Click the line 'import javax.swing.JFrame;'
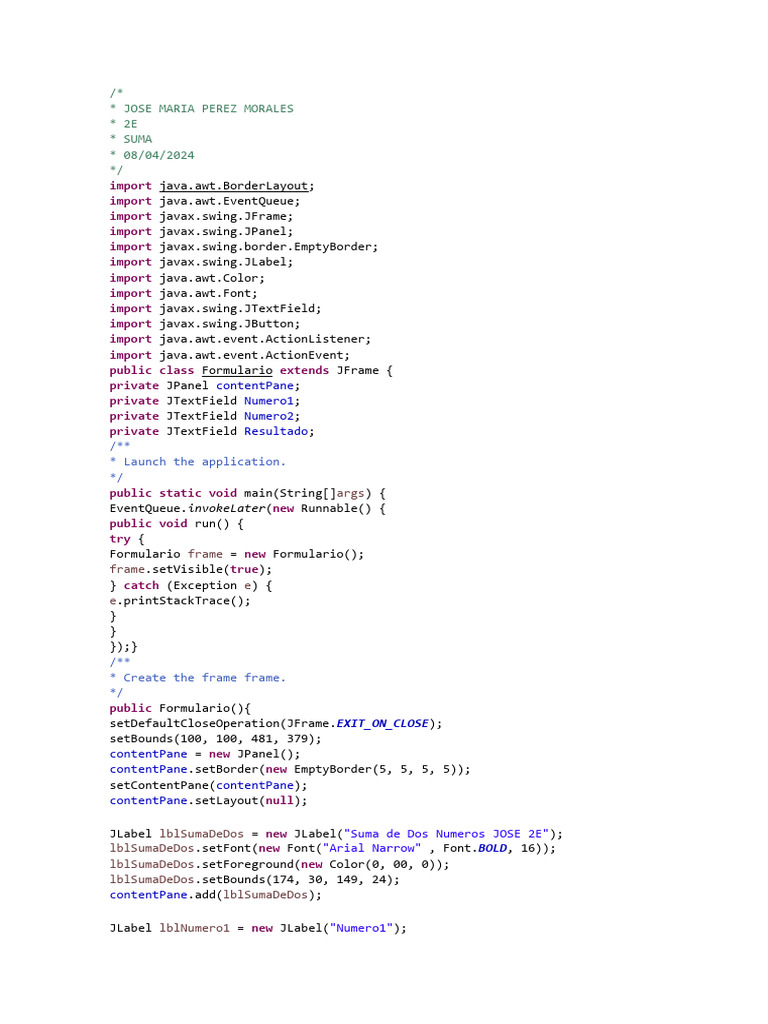The height and width of the screenshot is (1024, 768). [x=201, y=216]
